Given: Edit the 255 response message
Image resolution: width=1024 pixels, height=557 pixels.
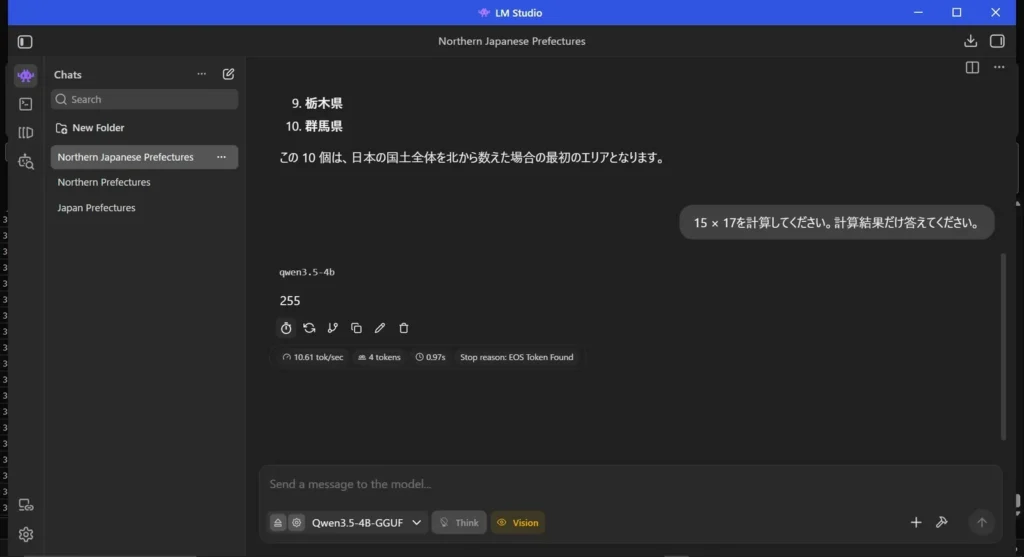Looking at the screenshot, I should point(379,328).
